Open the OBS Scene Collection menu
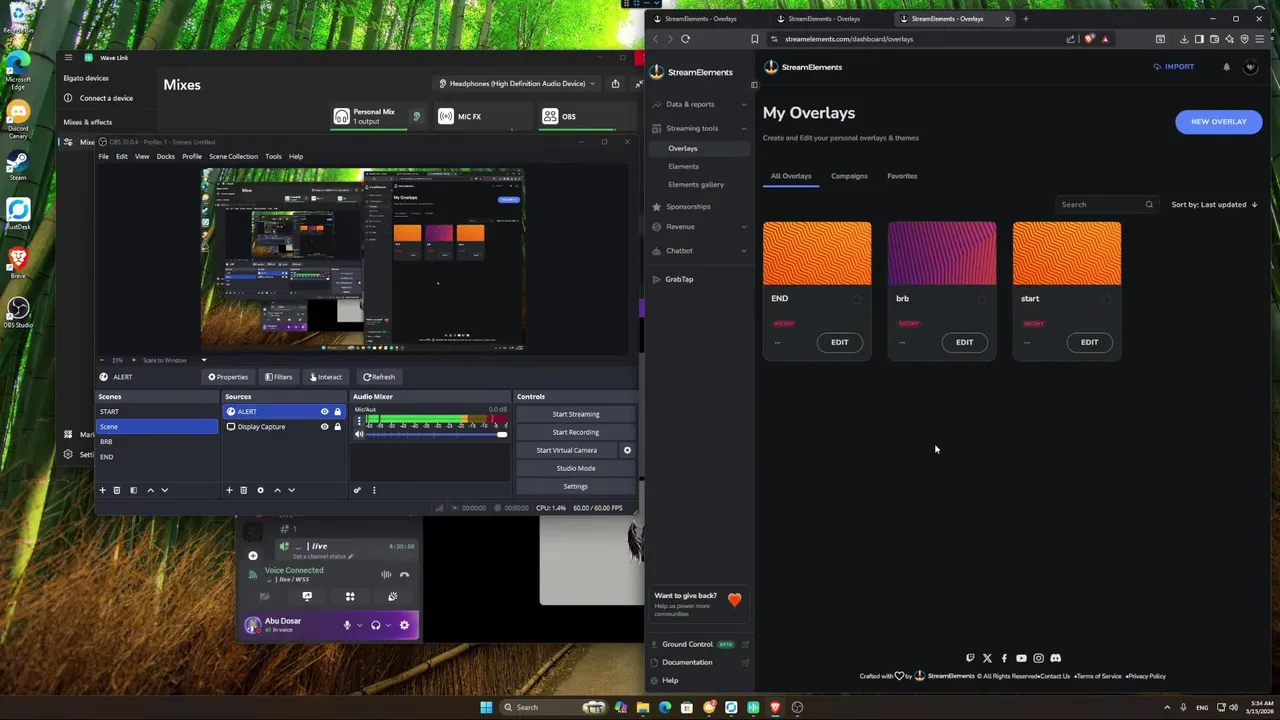Image resolution: width=1280 pixels, height=720 pixels. point(233,156)
